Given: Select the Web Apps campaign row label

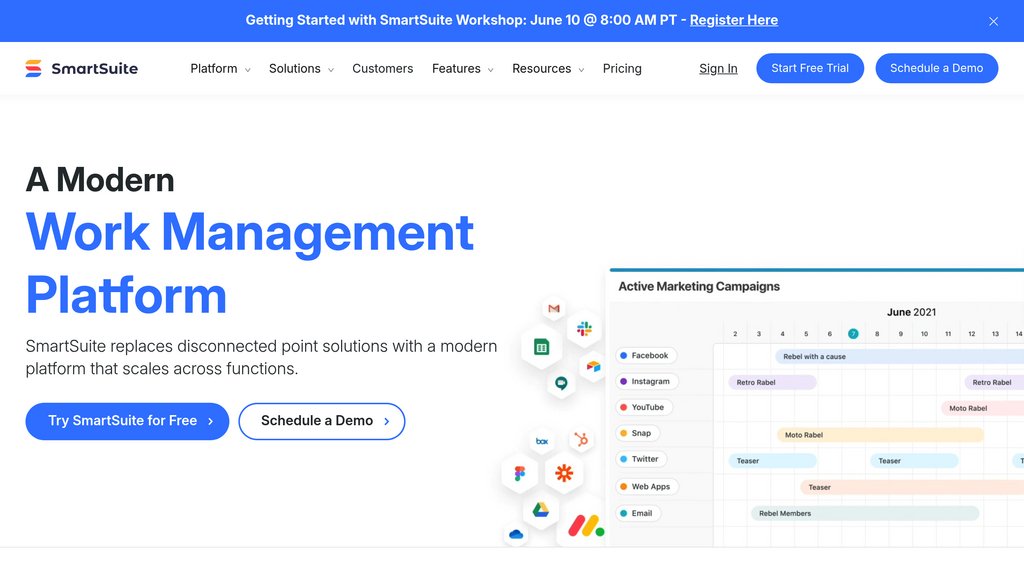Looking at the screenshot, I should 647,486.
